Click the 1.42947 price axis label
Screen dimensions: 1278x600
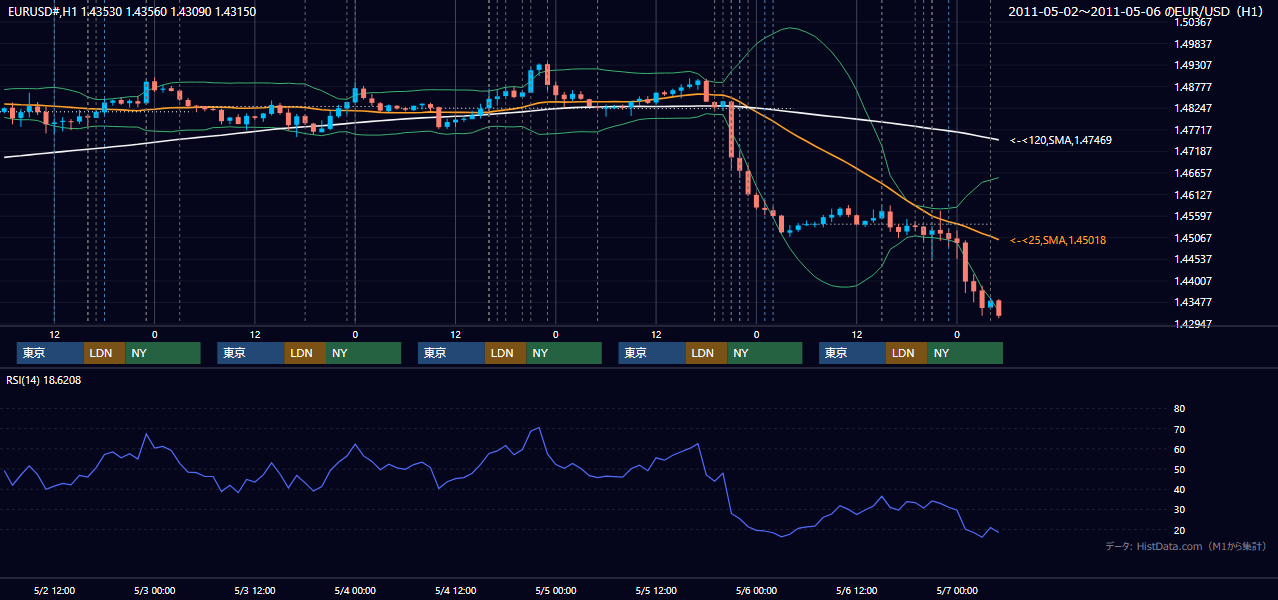coord(1193,324)
